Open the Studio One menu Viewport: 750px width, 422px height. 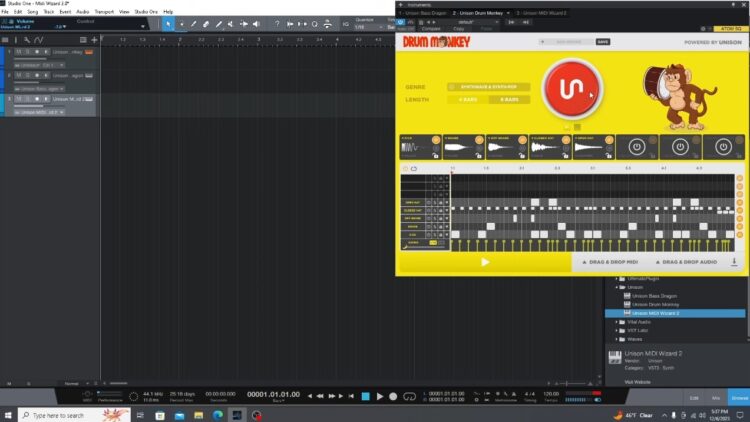[146, 11]
